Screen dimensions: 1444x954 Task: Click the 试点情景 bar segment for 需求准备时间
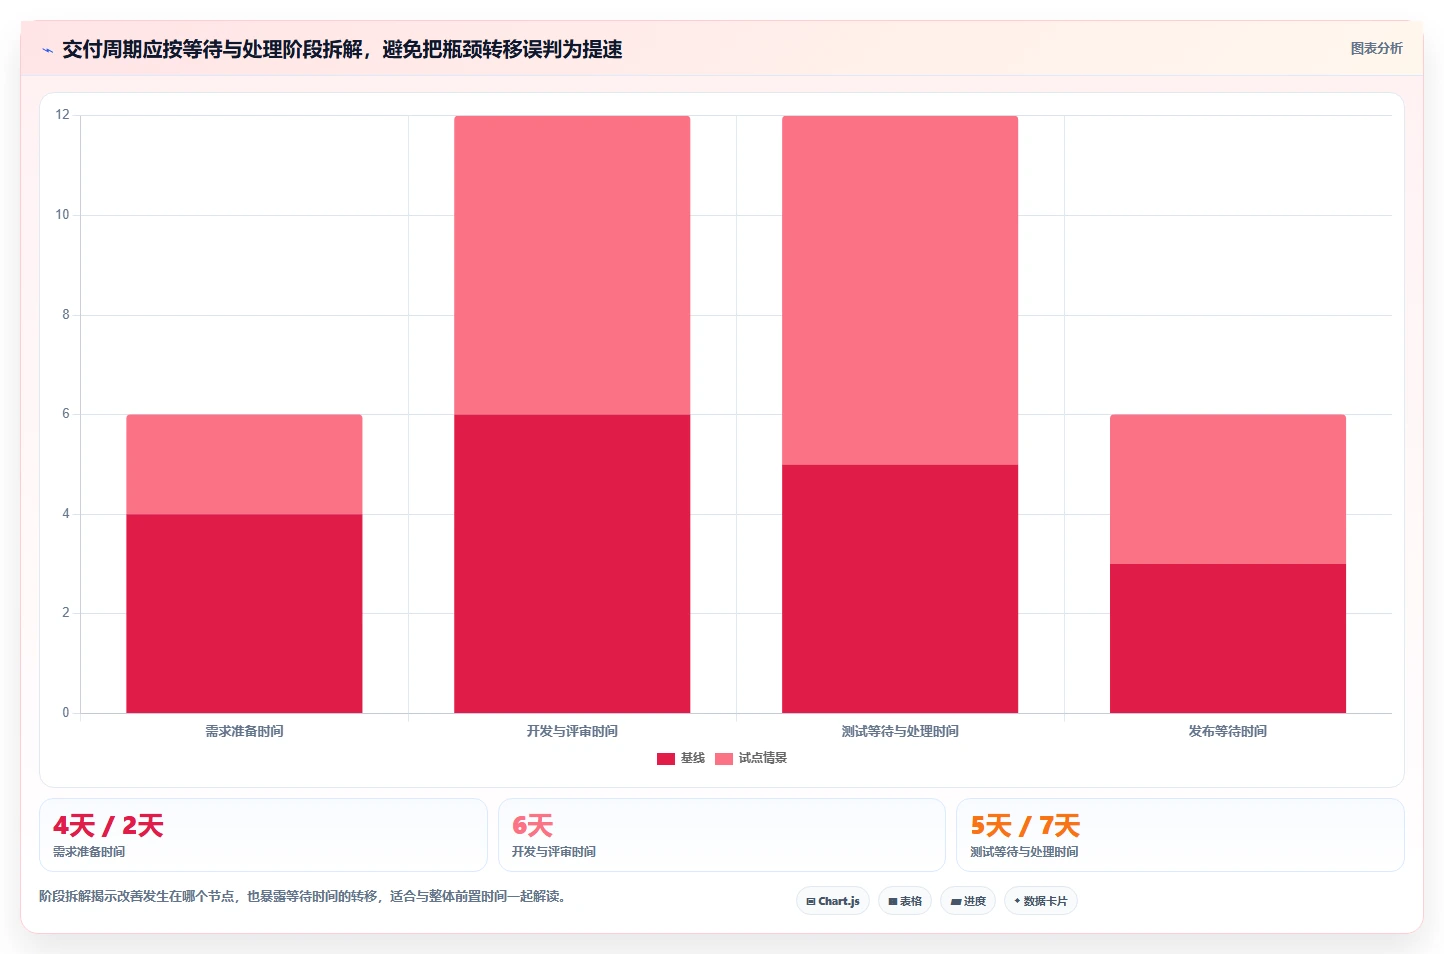244,464
